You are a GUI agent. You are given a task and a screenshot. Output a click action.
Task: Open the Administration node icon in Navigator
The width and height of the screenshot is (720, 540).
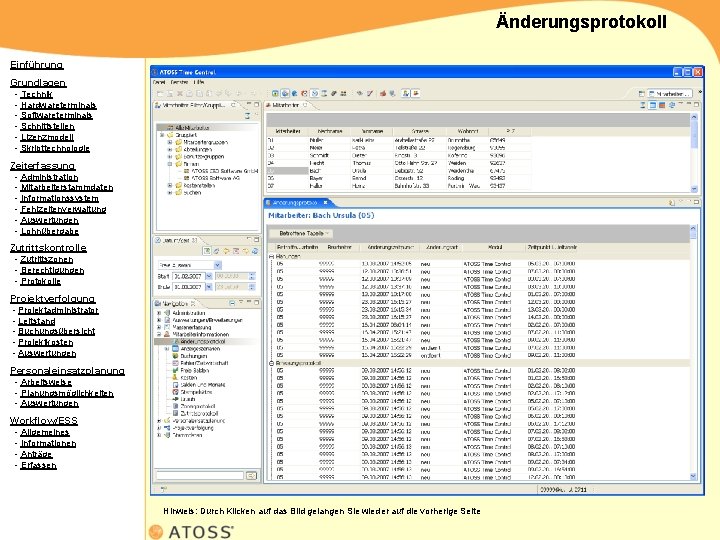[x=167, y=313]
